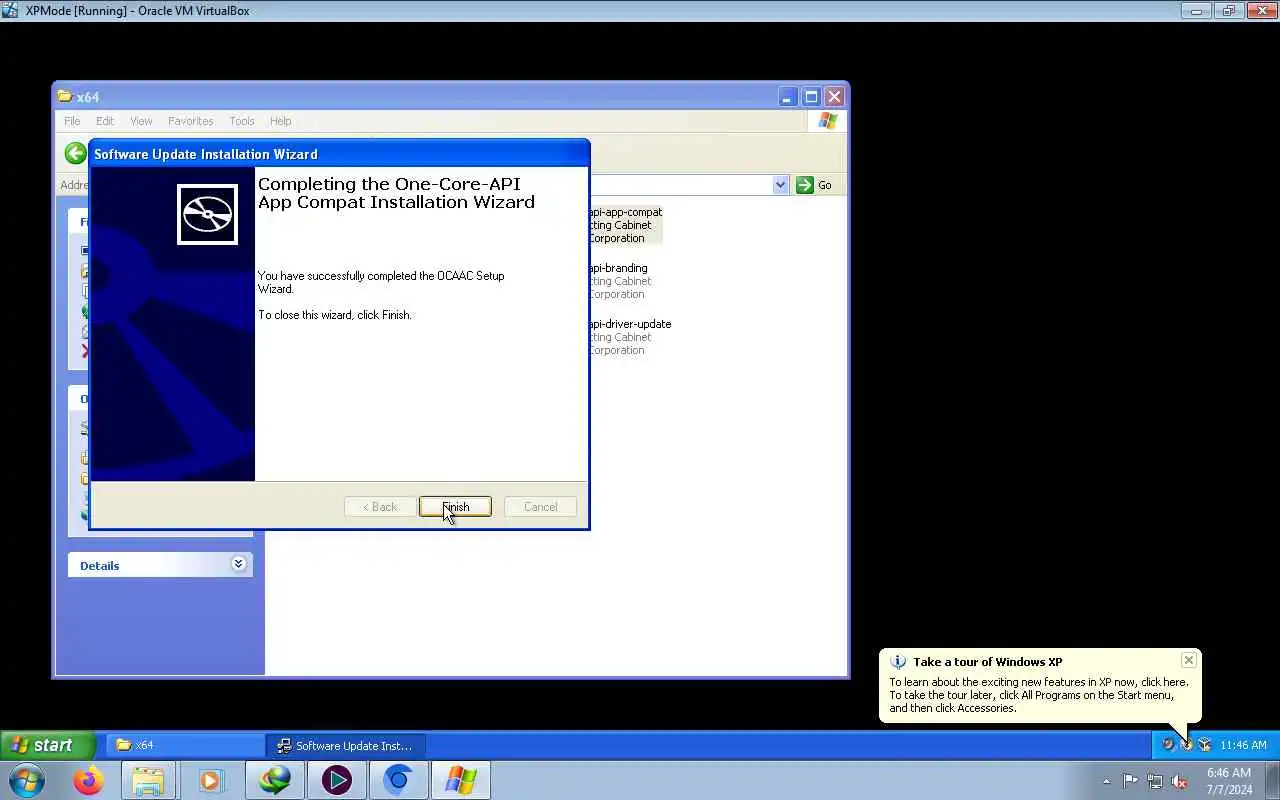Viewport: 1280px width, 800px height.
Task: Close the x64 Explorer window
Action: tap(835, 97)
